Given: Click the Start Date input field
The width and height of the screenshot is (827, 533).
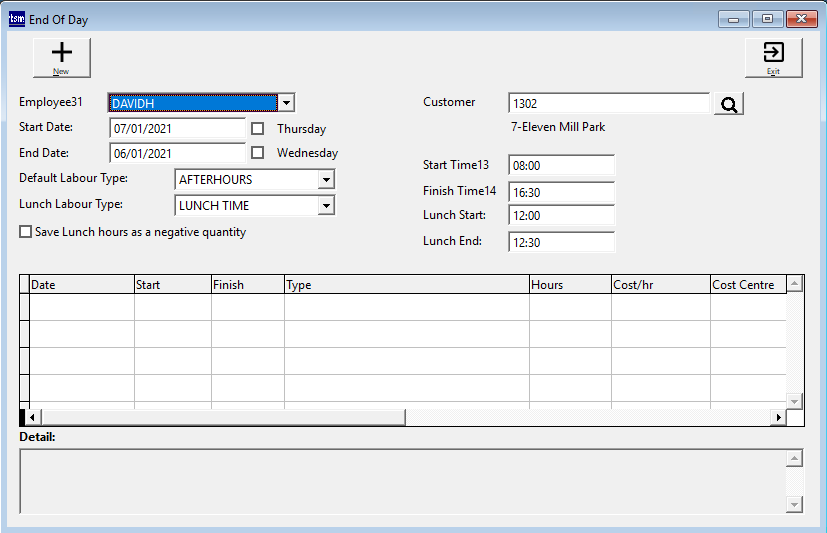Looking at the screenshot, I should click(177, 129).
